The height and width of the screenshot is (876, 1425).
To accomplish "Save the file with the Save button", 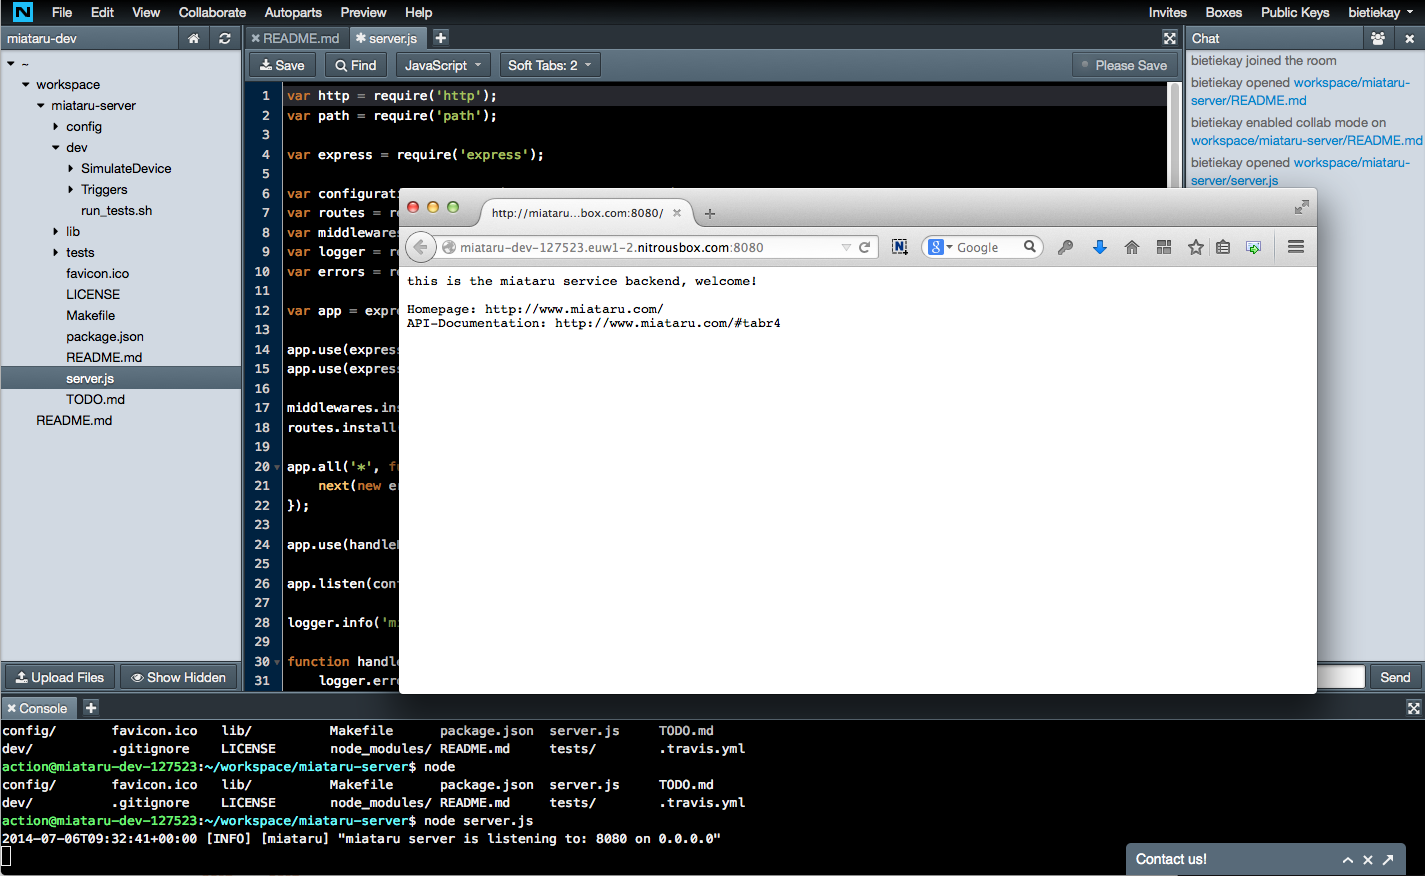I will 282,65.
